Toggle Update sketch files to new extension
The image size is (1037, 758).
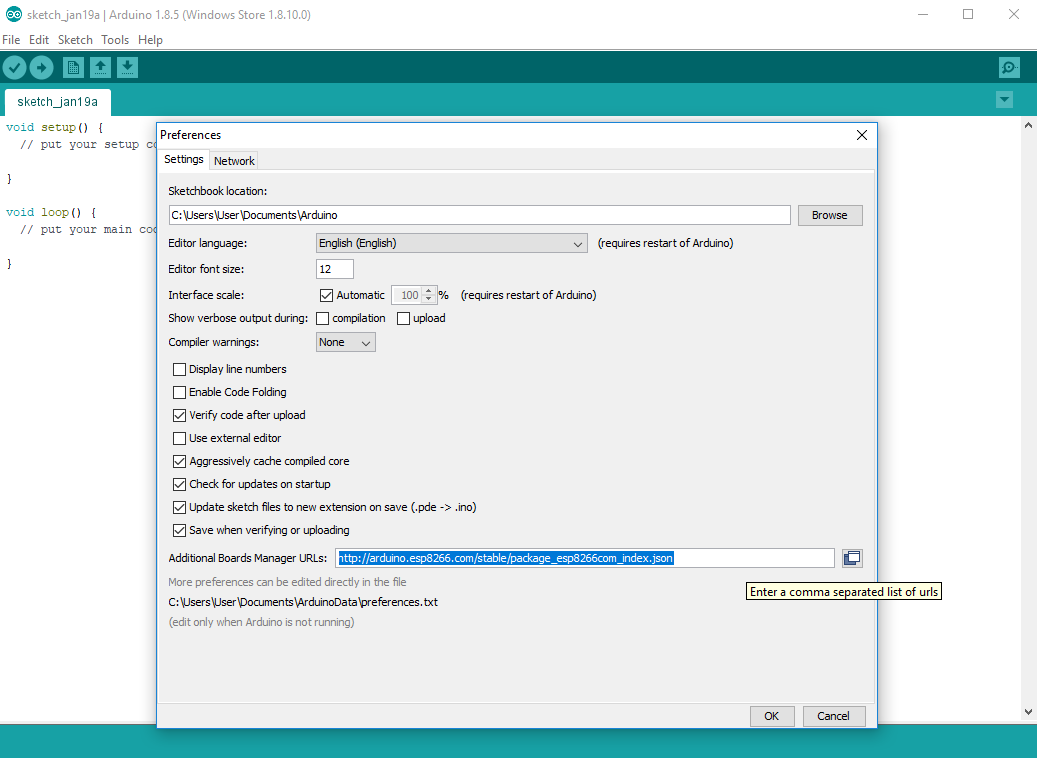[179, 507]
